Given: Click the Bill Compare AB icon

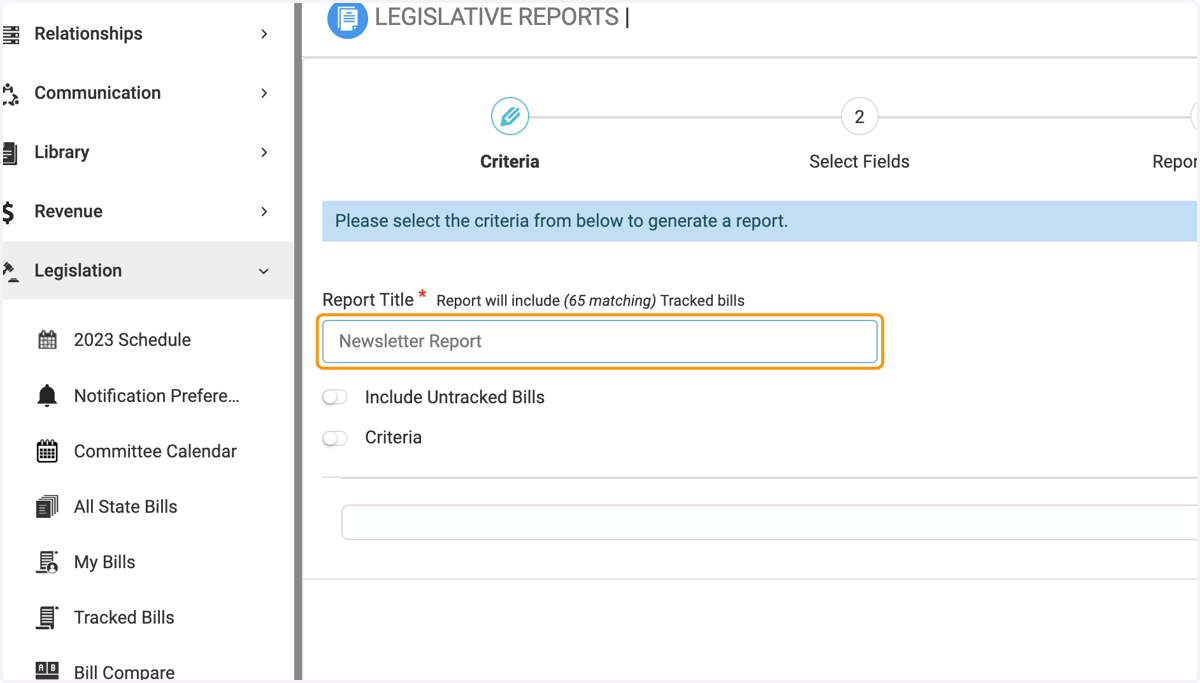Looking at the screenshot, I should [47, 671].
